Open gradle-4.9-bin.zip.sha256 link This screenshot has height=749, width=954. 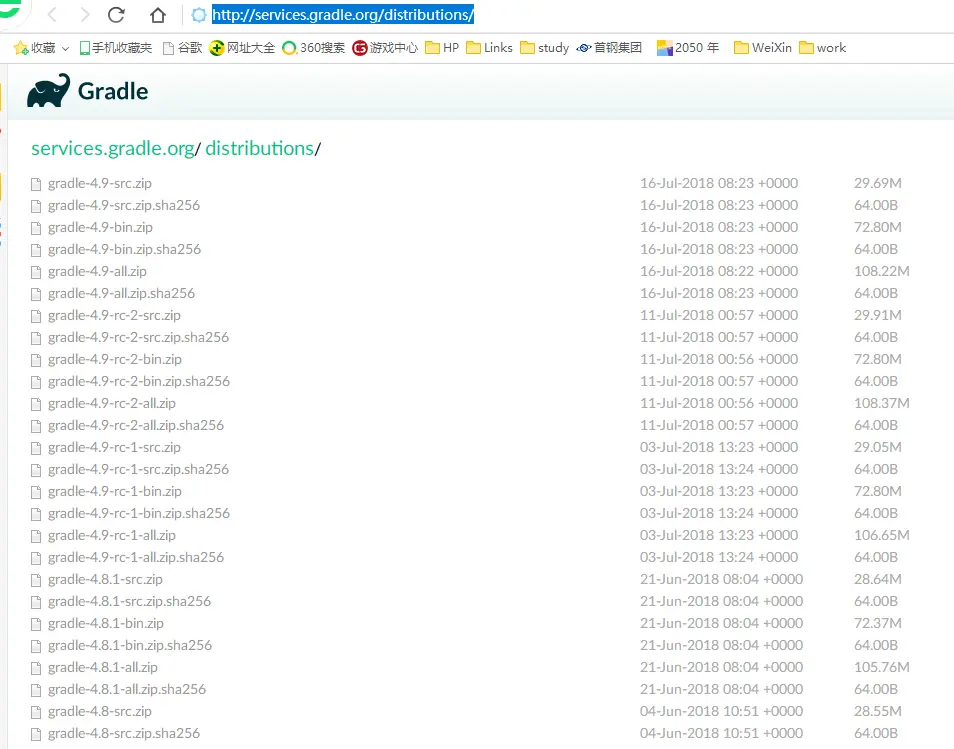click(124, 249)
